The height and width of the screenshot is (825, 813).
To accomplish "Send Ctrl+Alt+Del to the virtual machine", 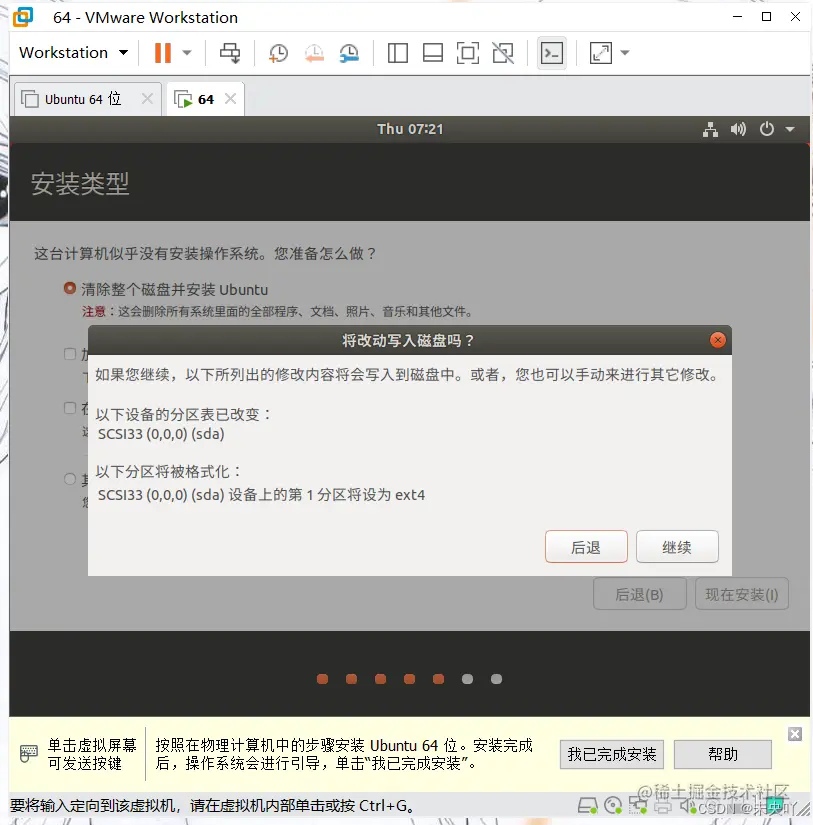I will coord(230,53).
